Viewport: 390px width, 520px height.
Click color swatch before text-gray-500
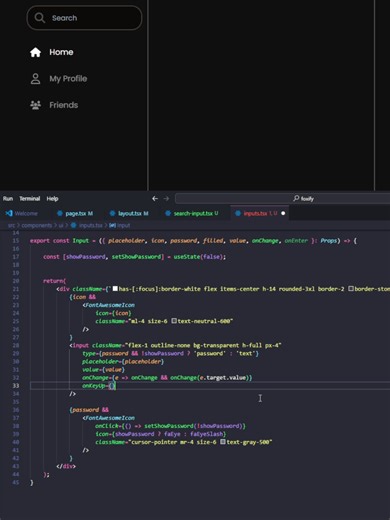223,442
